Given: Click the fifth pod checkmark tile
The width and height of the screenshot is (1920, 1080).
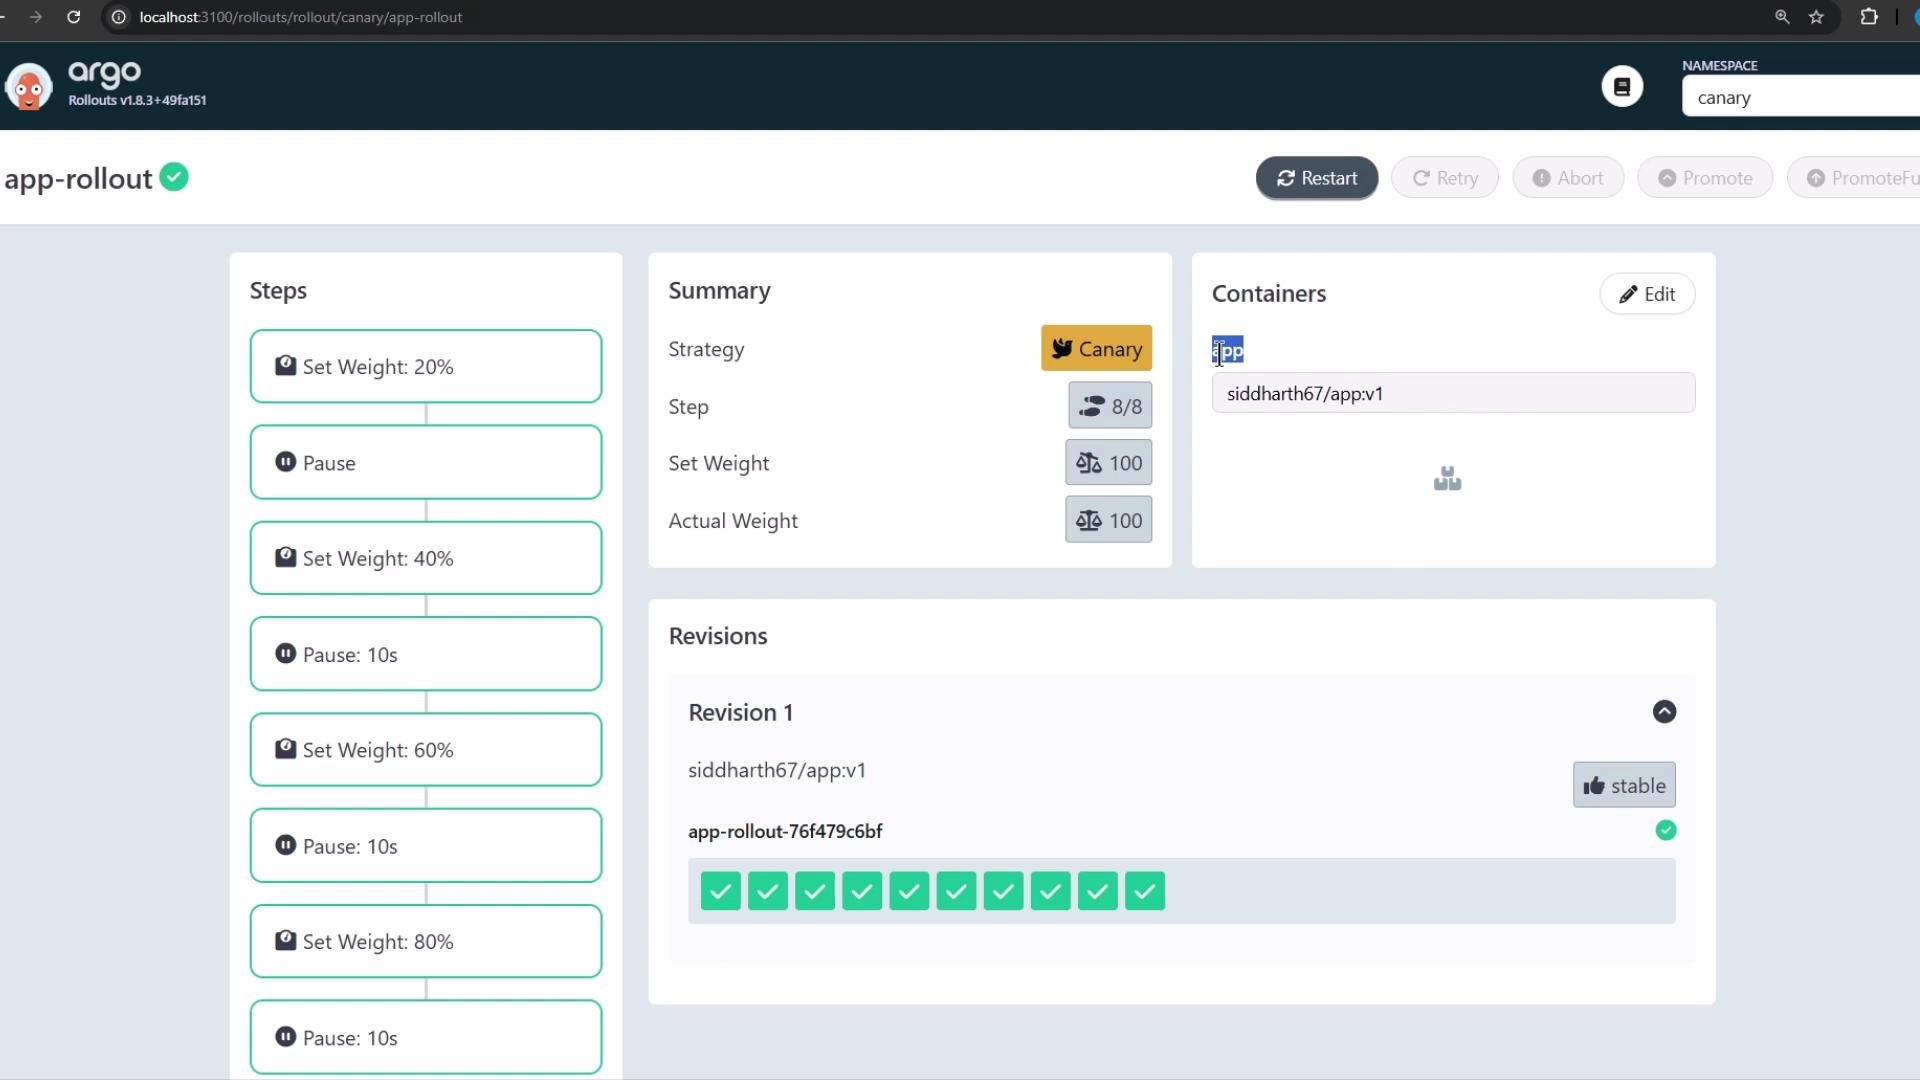Looking at the screenshot, I should point(909,891).
